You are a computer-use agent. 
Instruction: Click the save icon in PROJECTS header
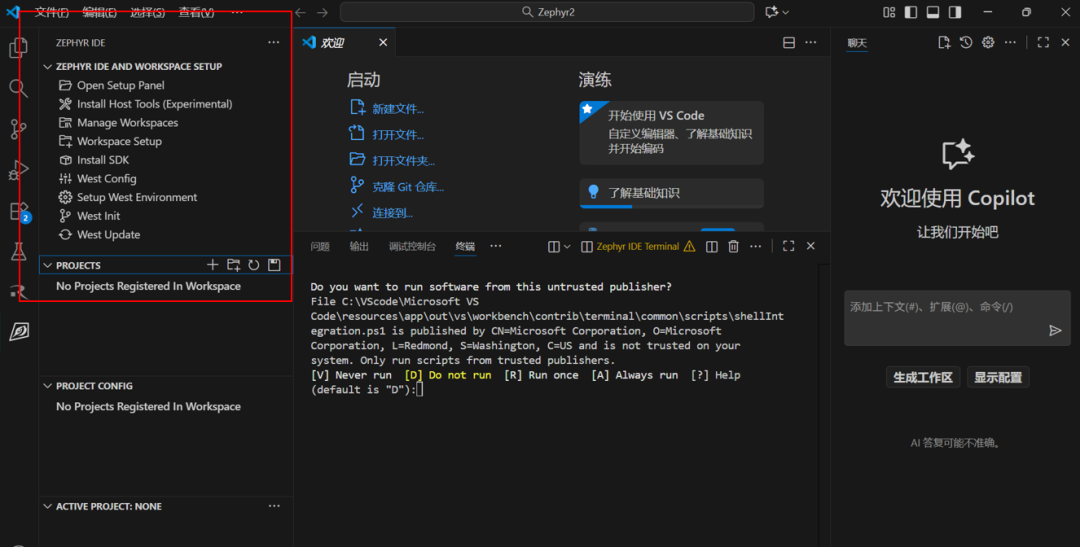tap(274, 265)
